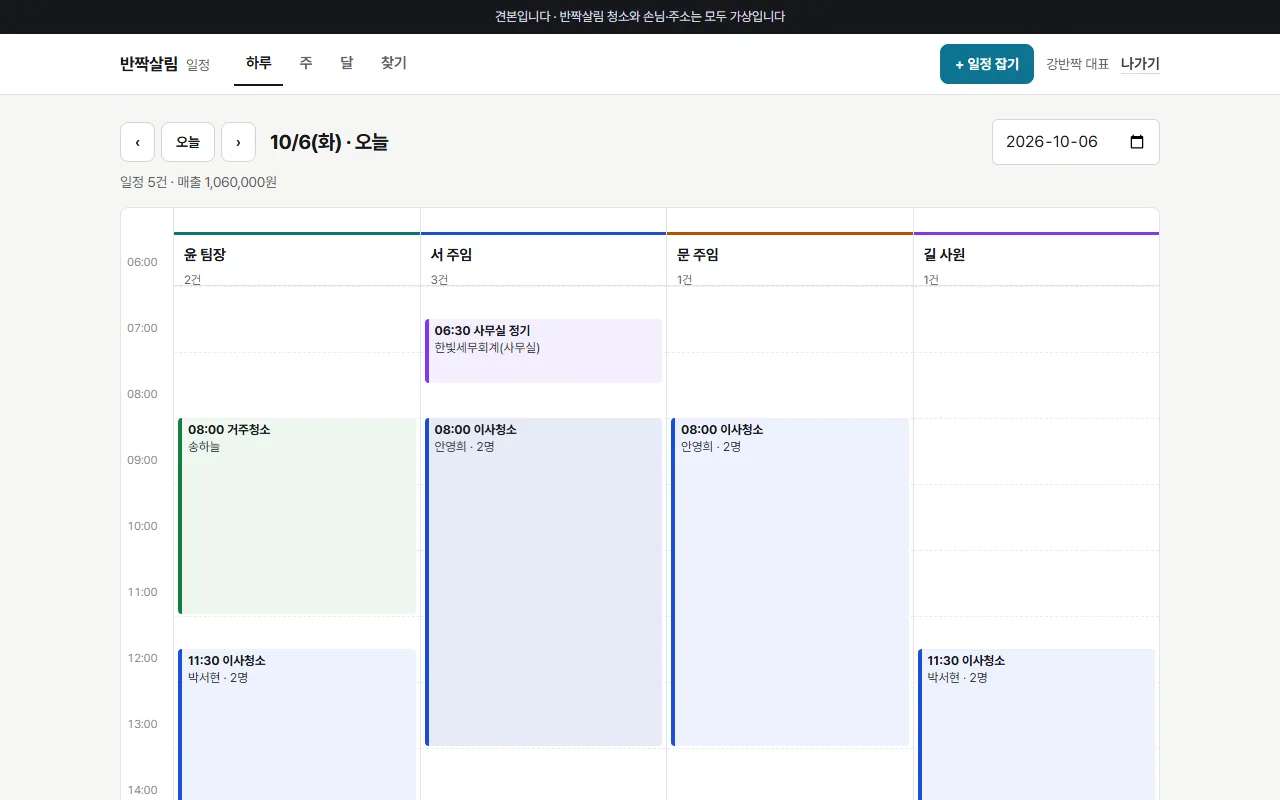Open 윤 팀장's 08:00 거주청소 송하늘 event
This screenshot has width=1280, height=800.
[297, 516]
